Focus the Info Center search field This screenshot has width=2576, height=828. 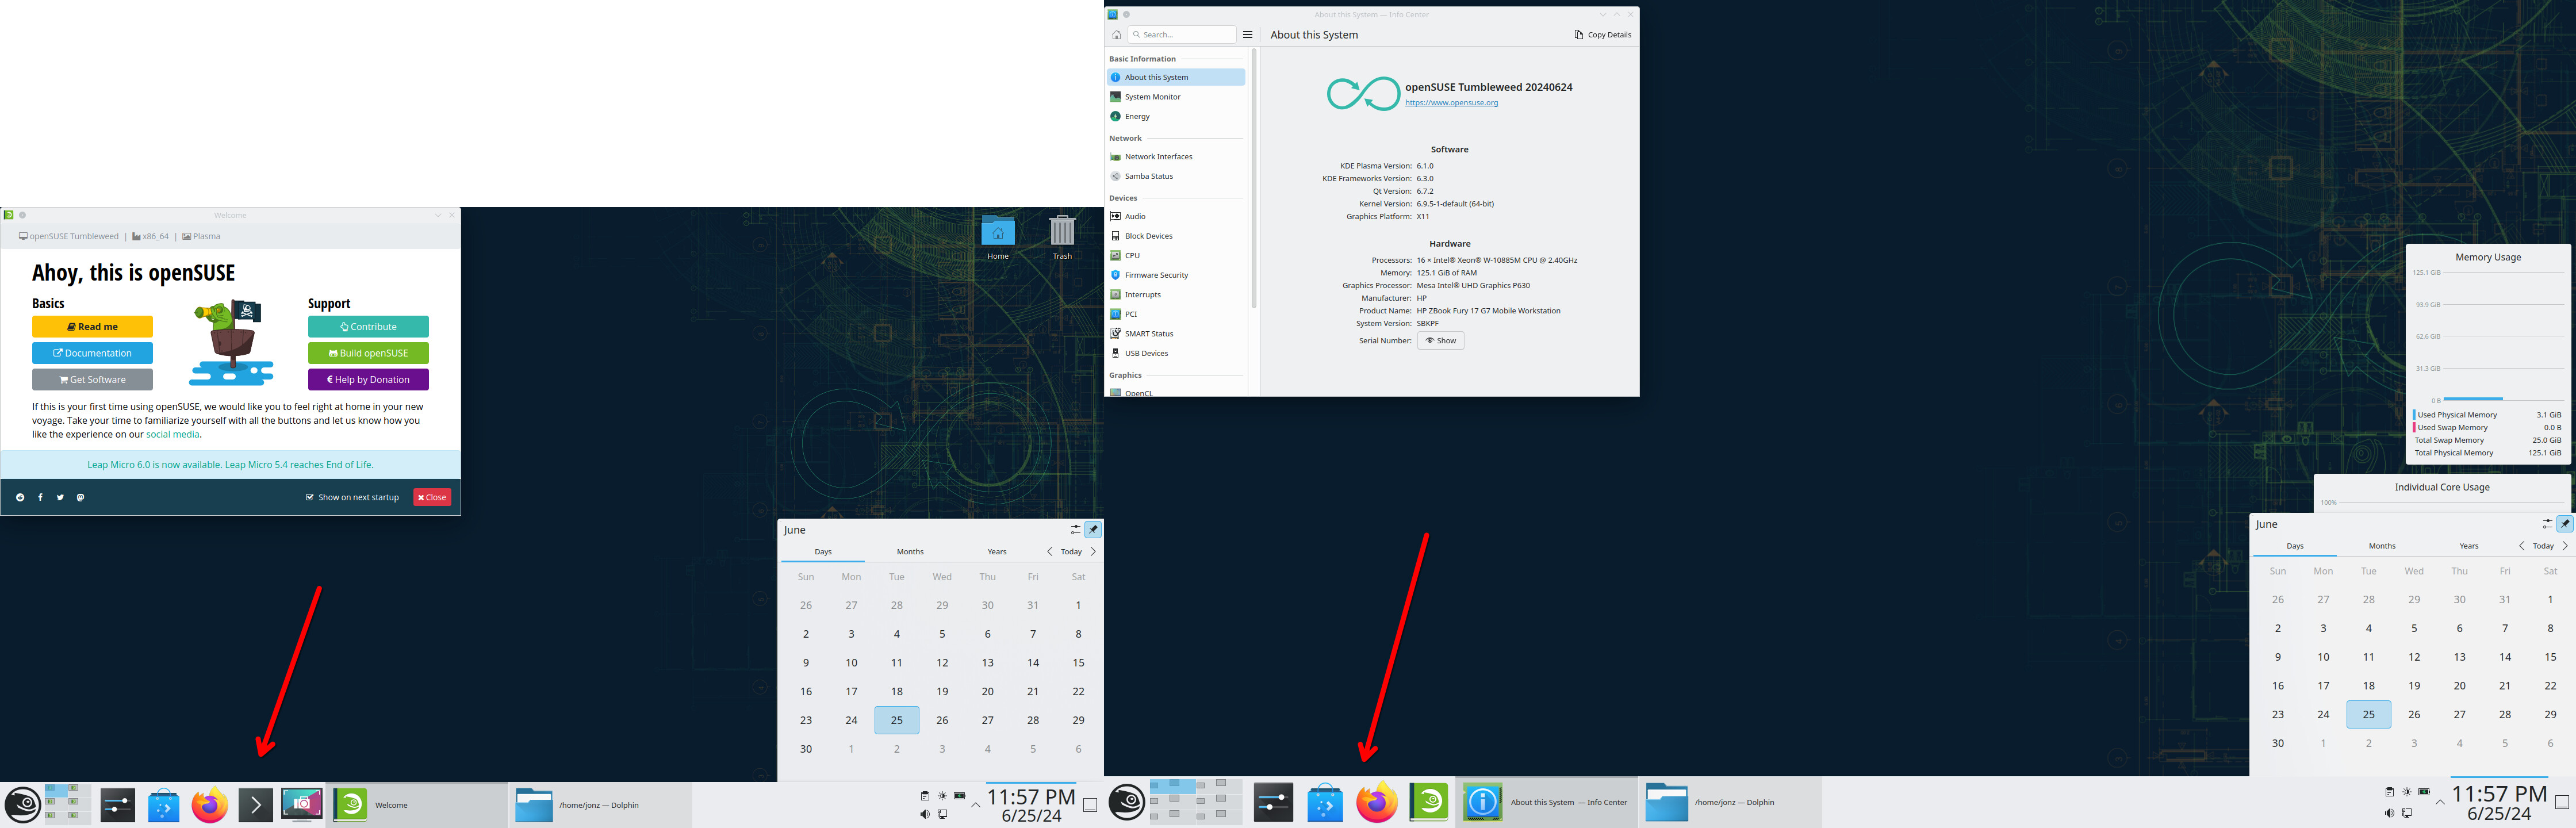point(1182,35)
